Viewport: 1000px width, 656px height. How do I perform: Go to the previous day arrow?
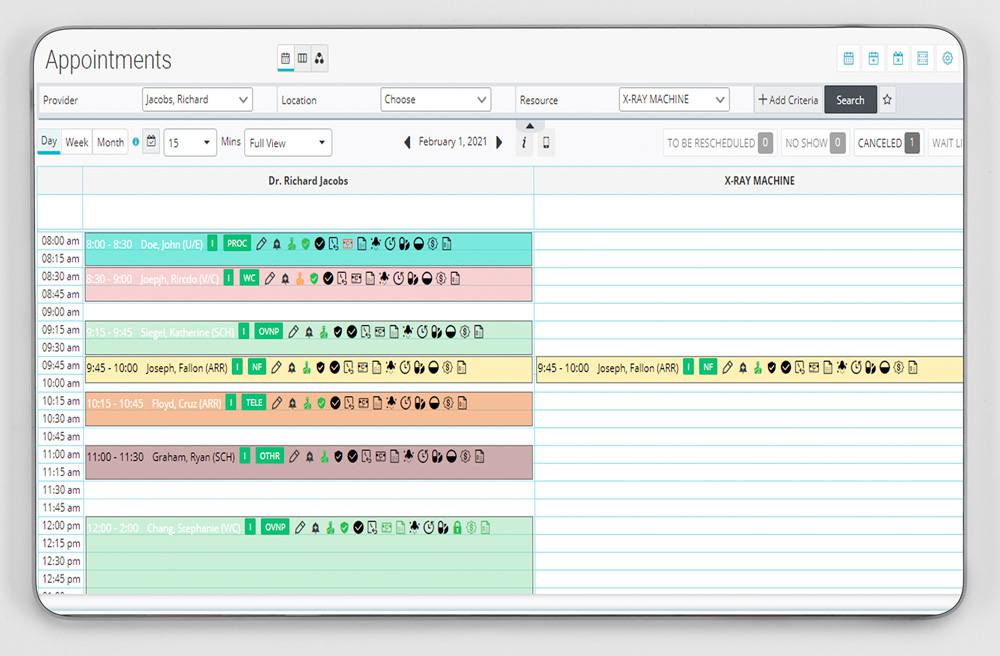pos(408,142)
